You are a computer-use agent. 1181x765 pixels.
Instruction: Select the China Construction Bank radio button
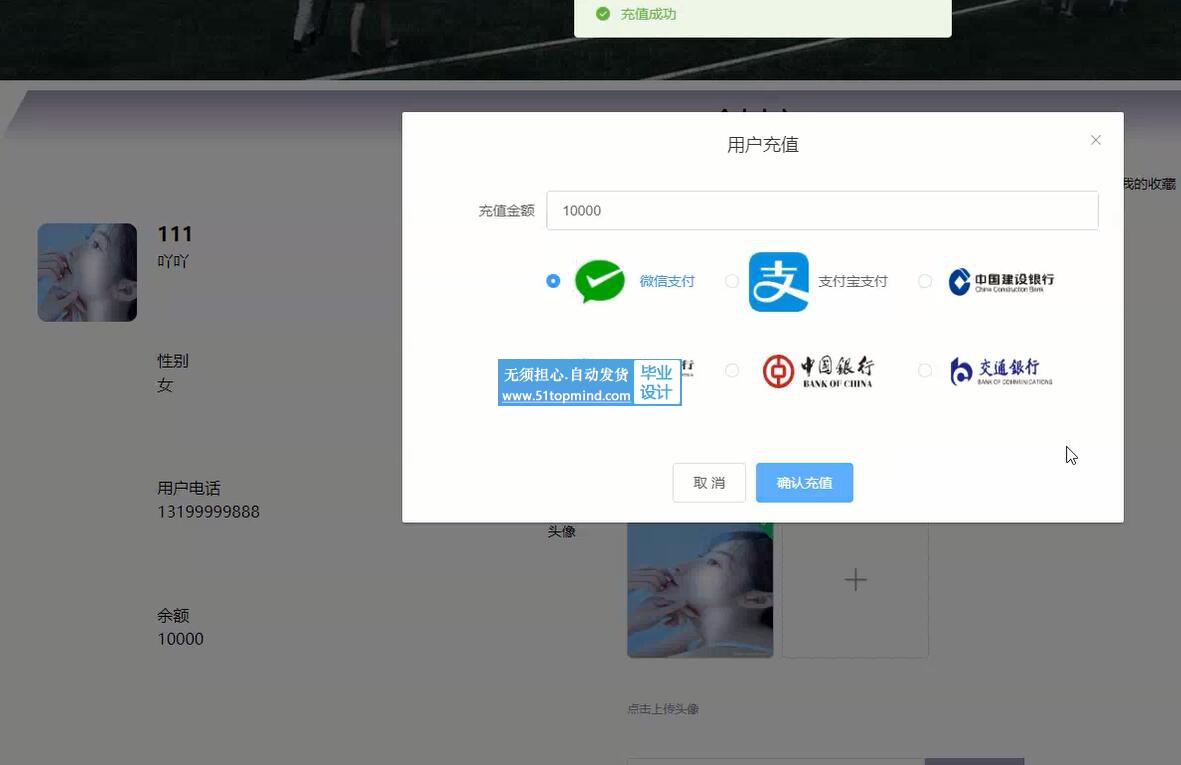point(925,281)
